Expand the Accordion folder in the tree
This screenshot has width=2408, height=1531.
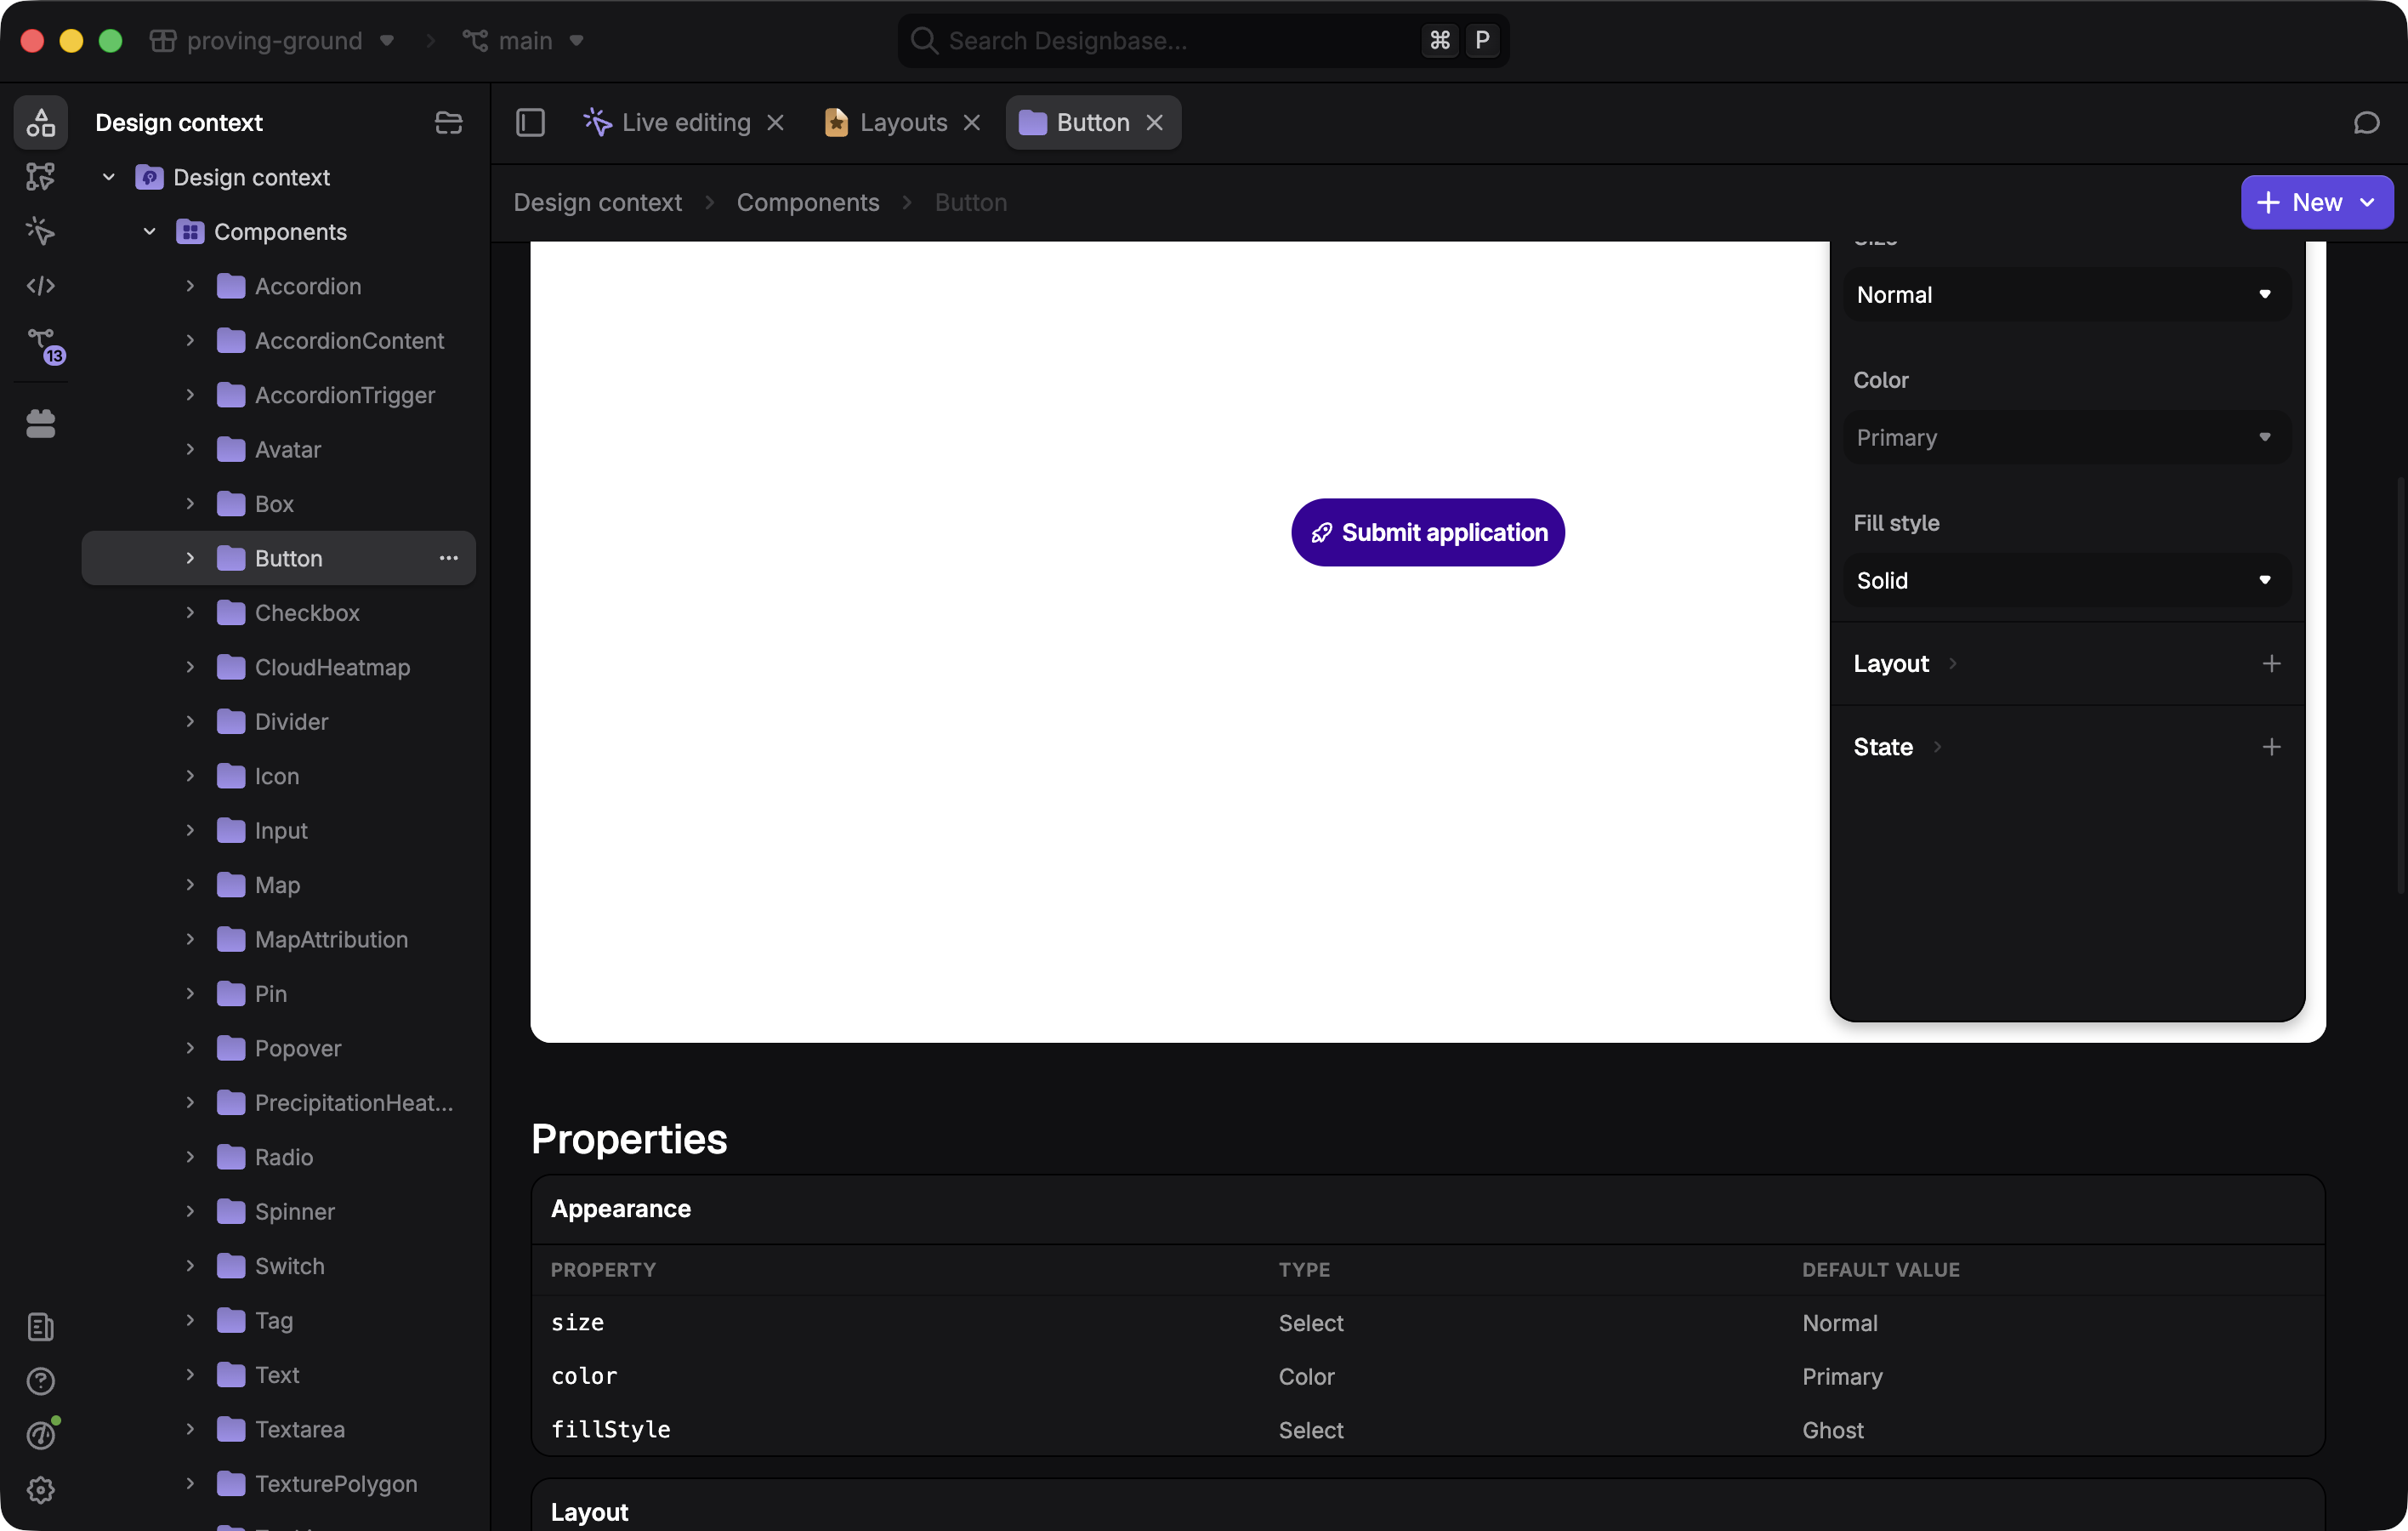190,286
